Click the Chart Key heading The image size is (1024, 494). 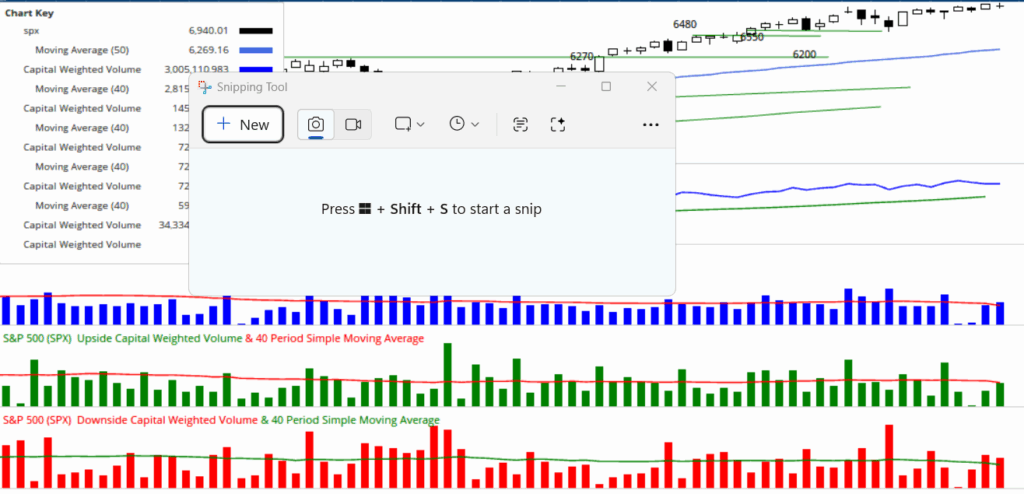(x=30, y=14)
